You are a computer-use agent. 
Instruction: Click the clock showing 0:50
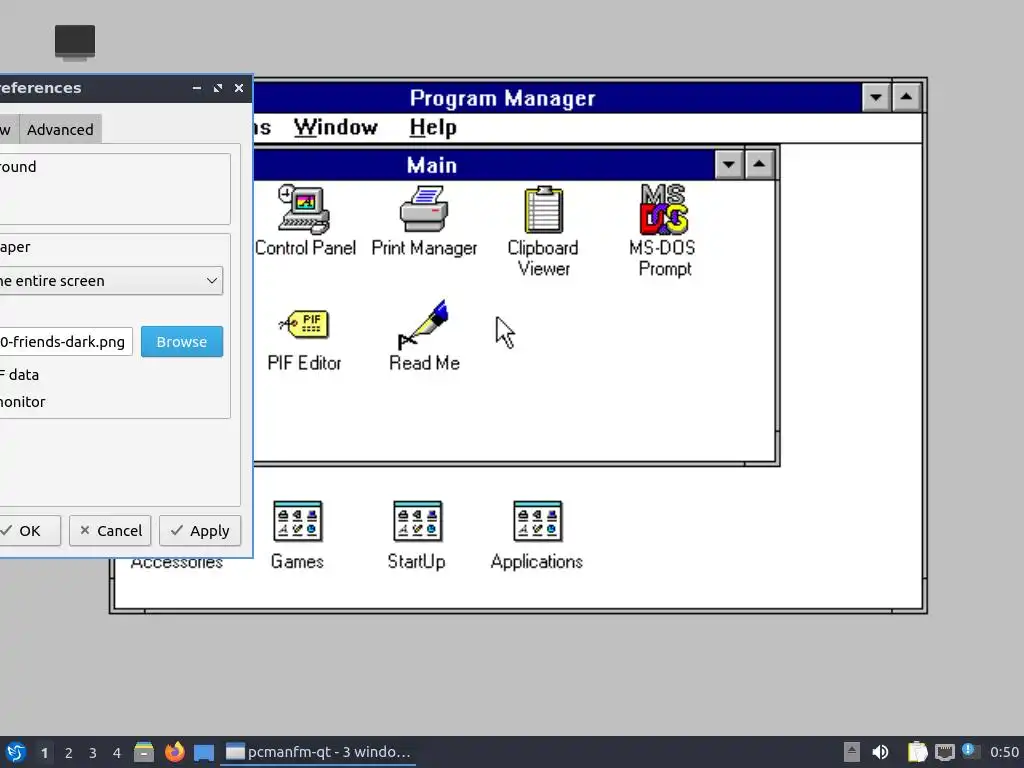[1004, 752]
